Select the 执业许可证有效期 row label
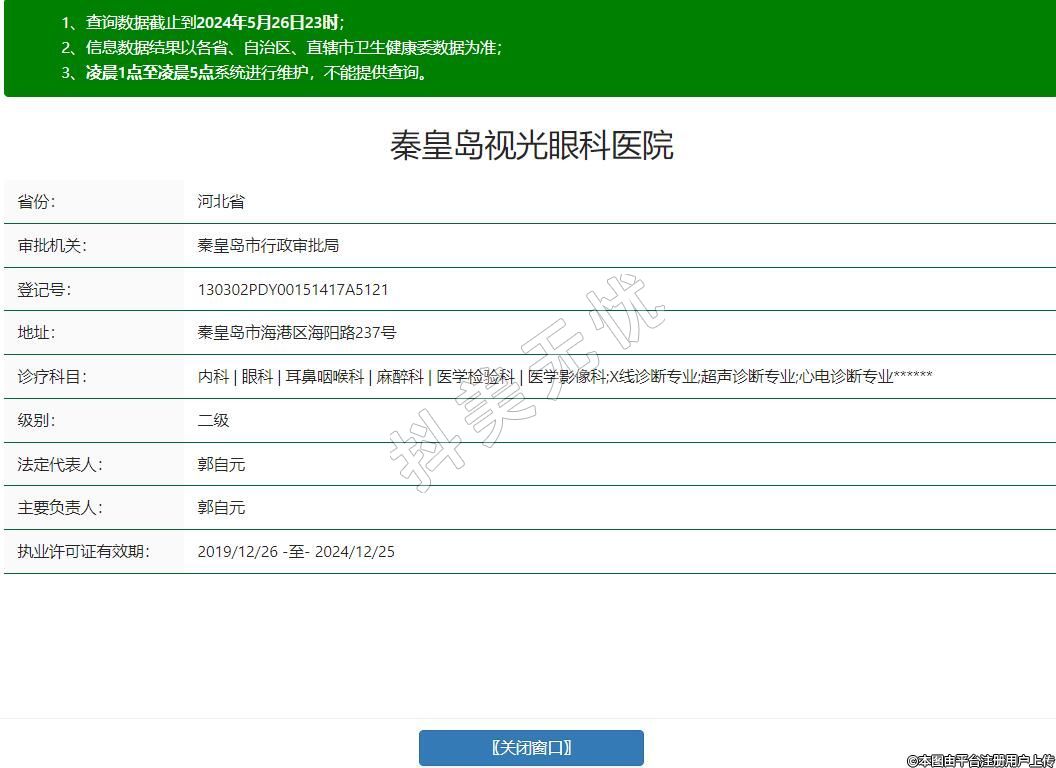This screenshot has width=1056, height=768. coord(83,552)
